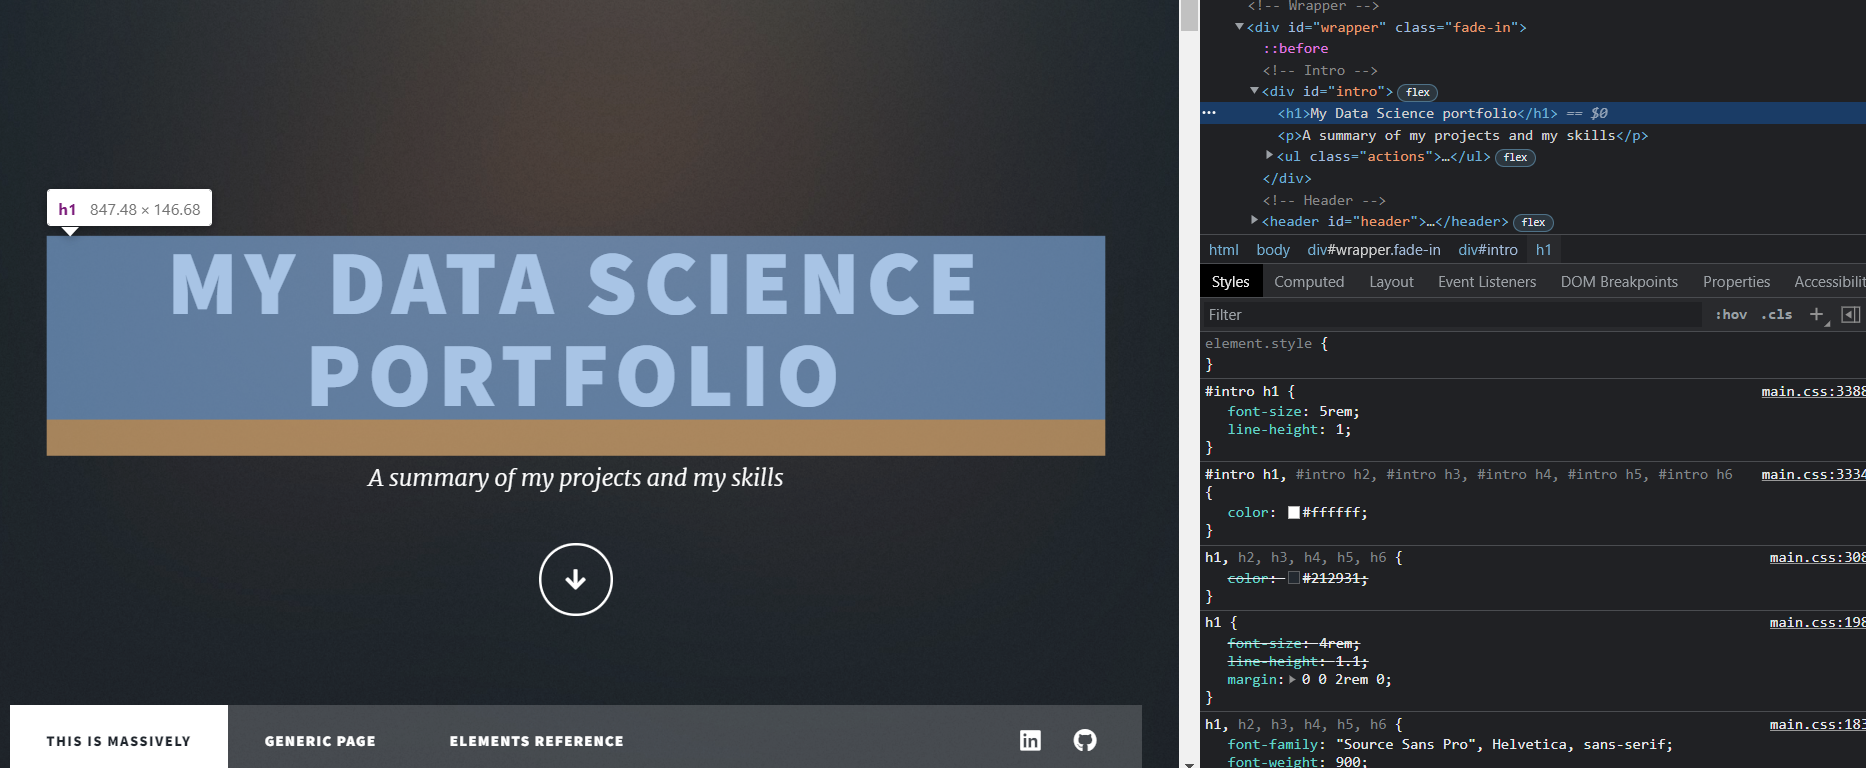
Task: Expand the header id header node
Action: click(1254, 221)
